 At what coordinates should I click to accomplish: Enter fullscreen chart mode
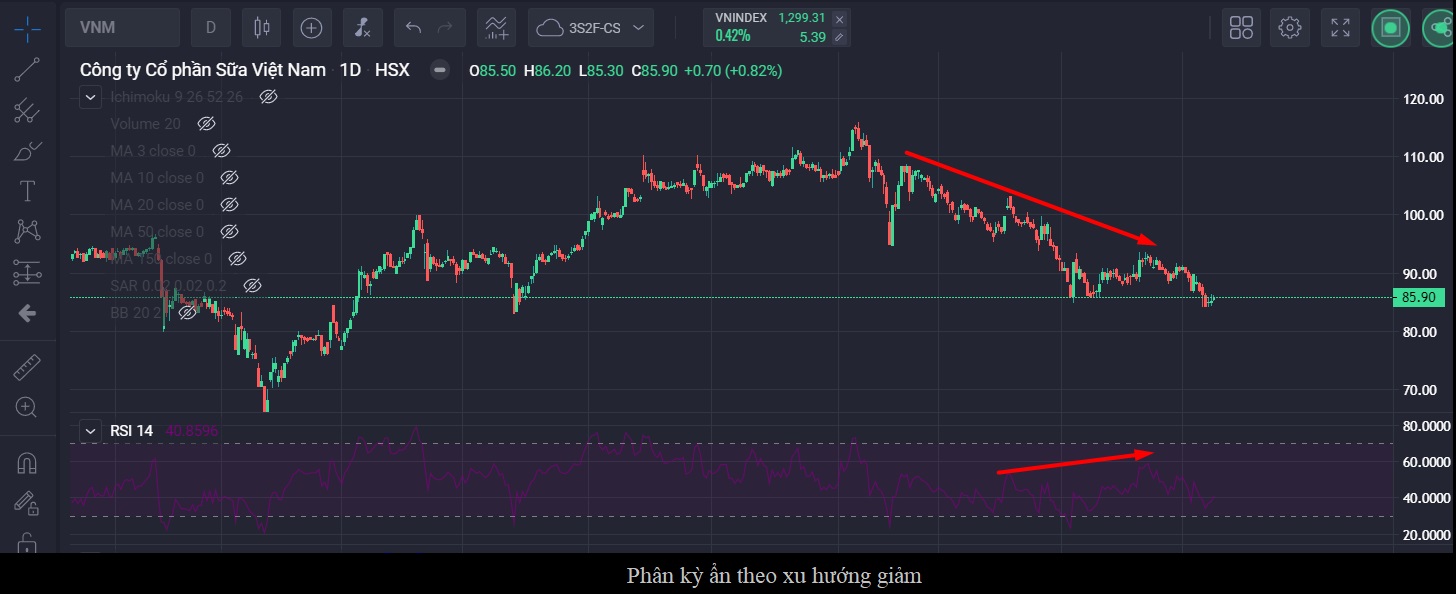[x=1340, y=28]
